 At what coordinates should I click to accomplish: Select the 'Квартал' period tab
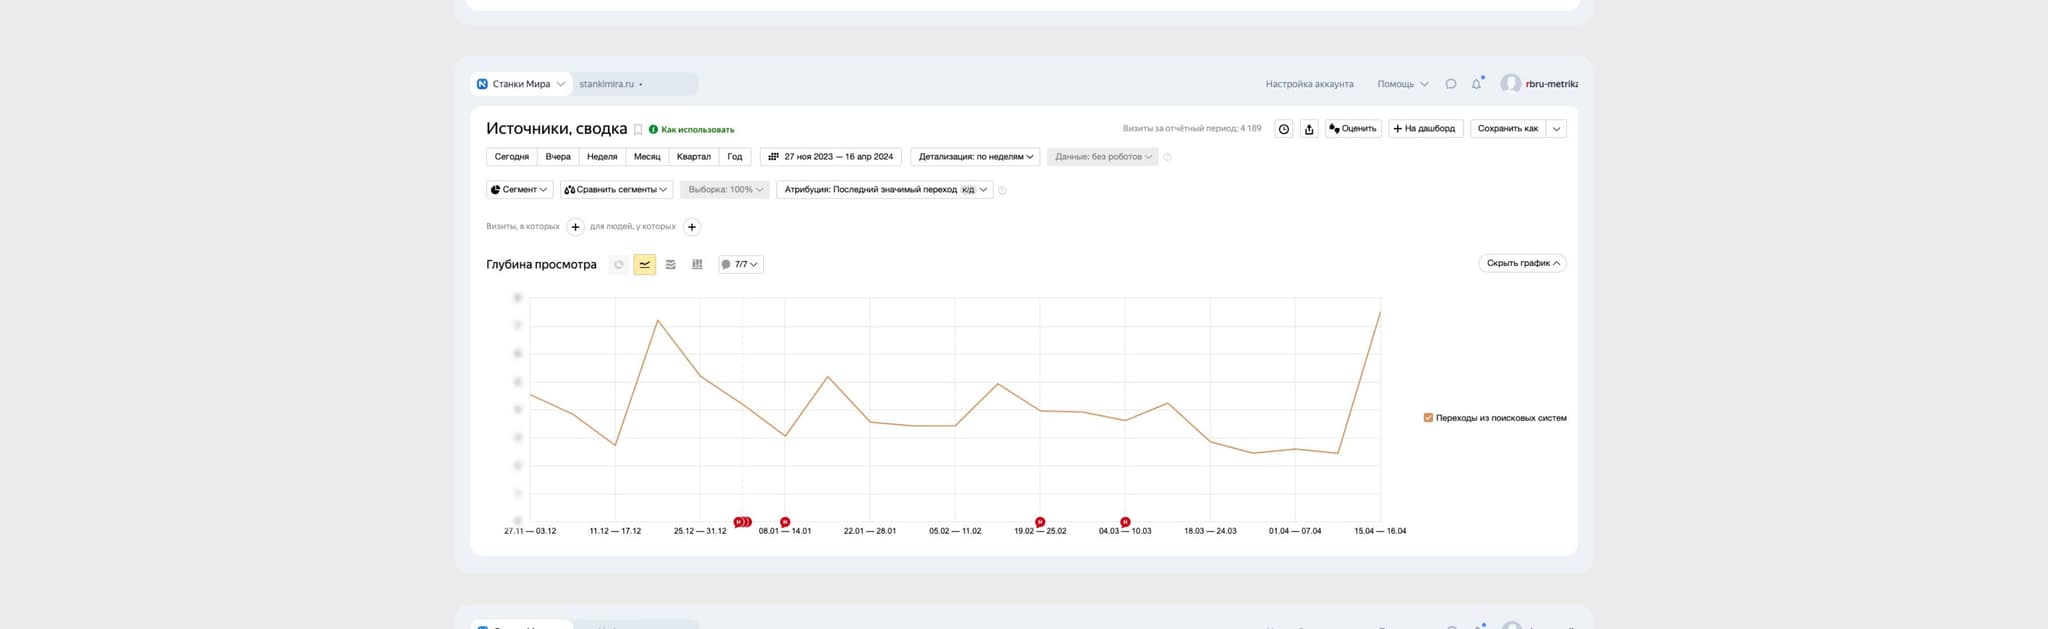pos(693,157)
